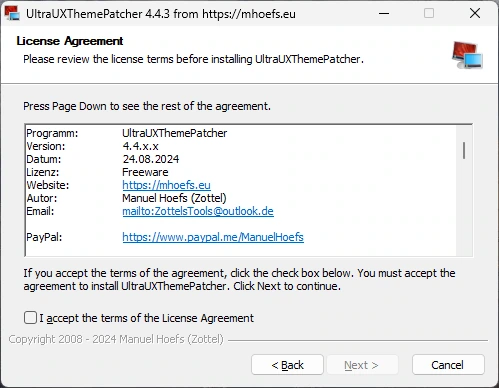Click the installer monitor logo in header
Screen dimensions: 499x388
coord(467,55)
